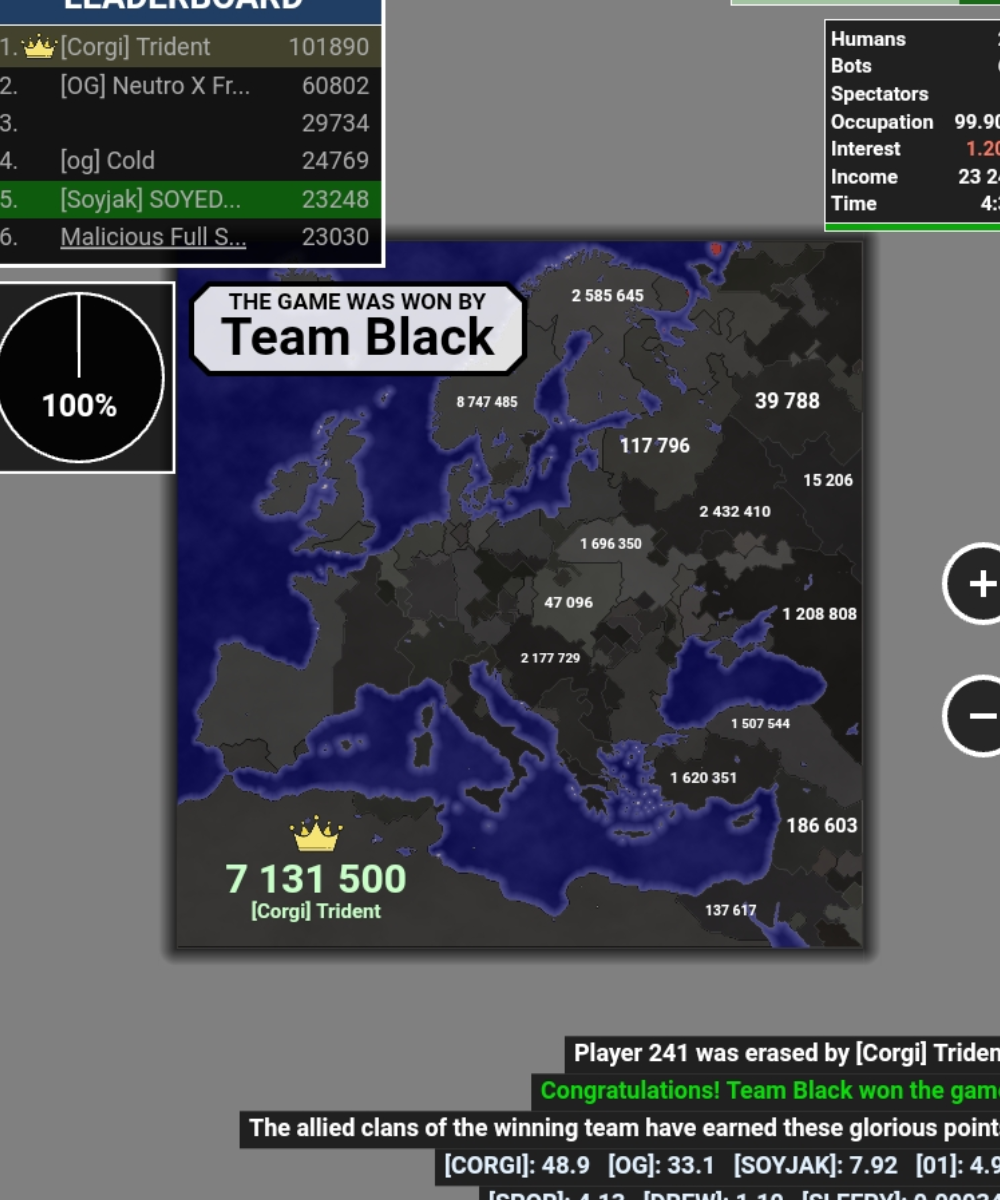Image resolution: width=1000 pixels, height=1200 pixels.
Task: Select the [og] Cold leaderboard entry
Action: point(190,160)
